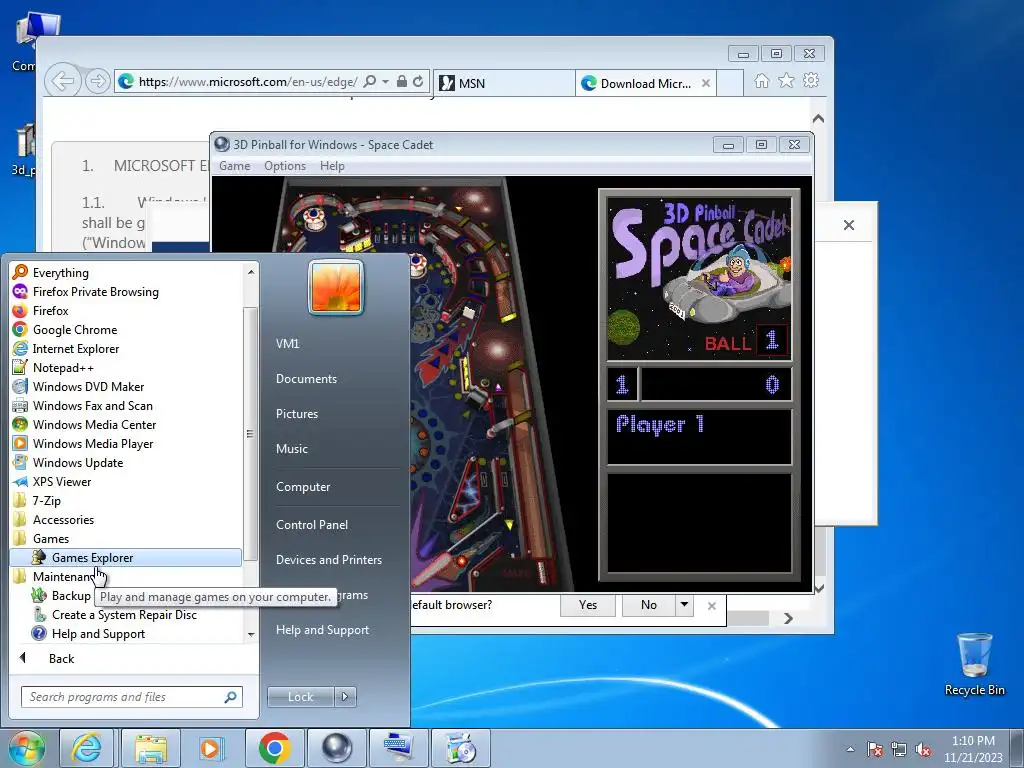Open Game menu in 3D Pinball
This screenshot has width=1024, height=768.
pos(234,166)
